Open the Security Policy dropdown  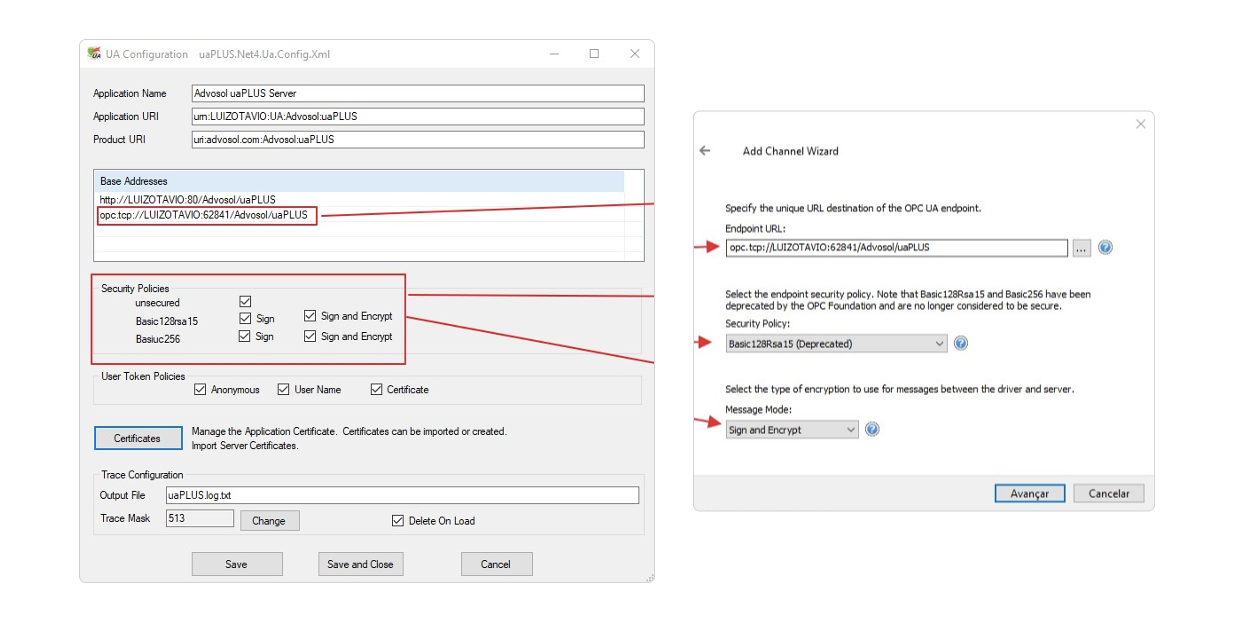click(x=836, y=343)
